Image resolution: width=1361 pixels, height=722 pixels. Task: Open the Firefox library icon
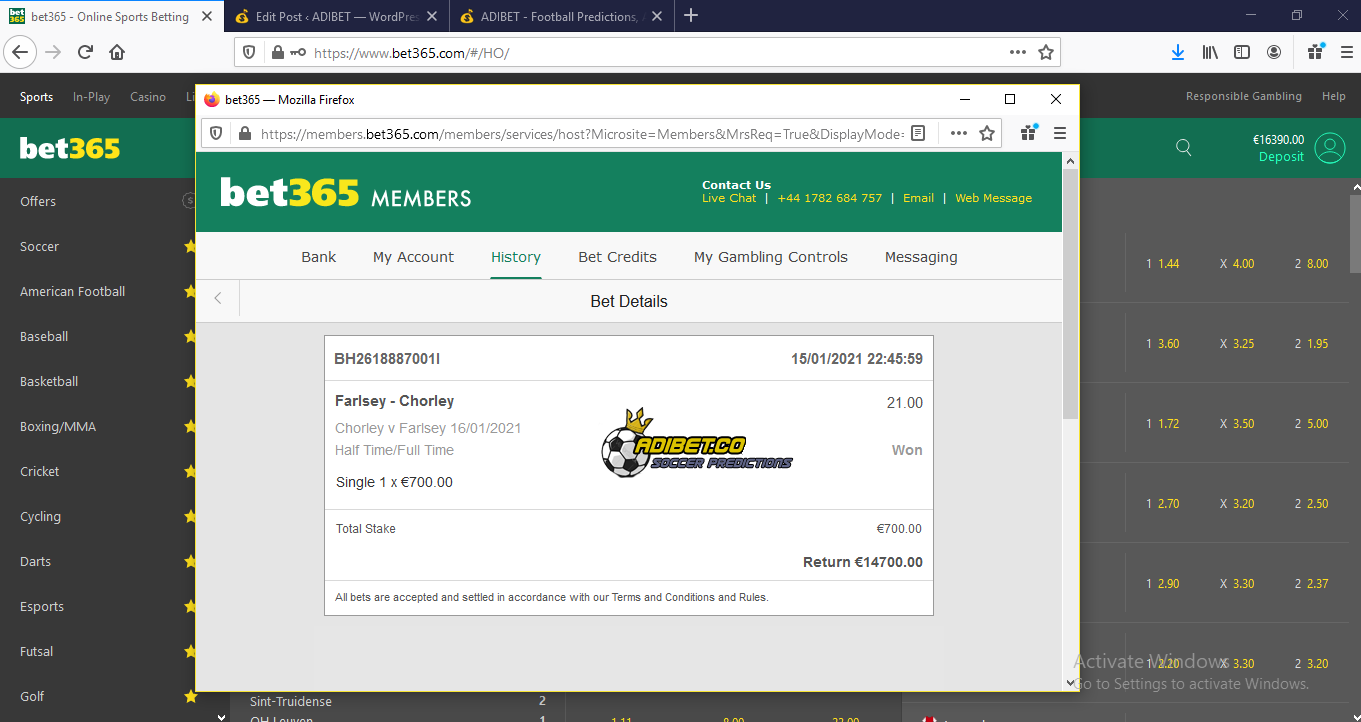point(1210,52)
